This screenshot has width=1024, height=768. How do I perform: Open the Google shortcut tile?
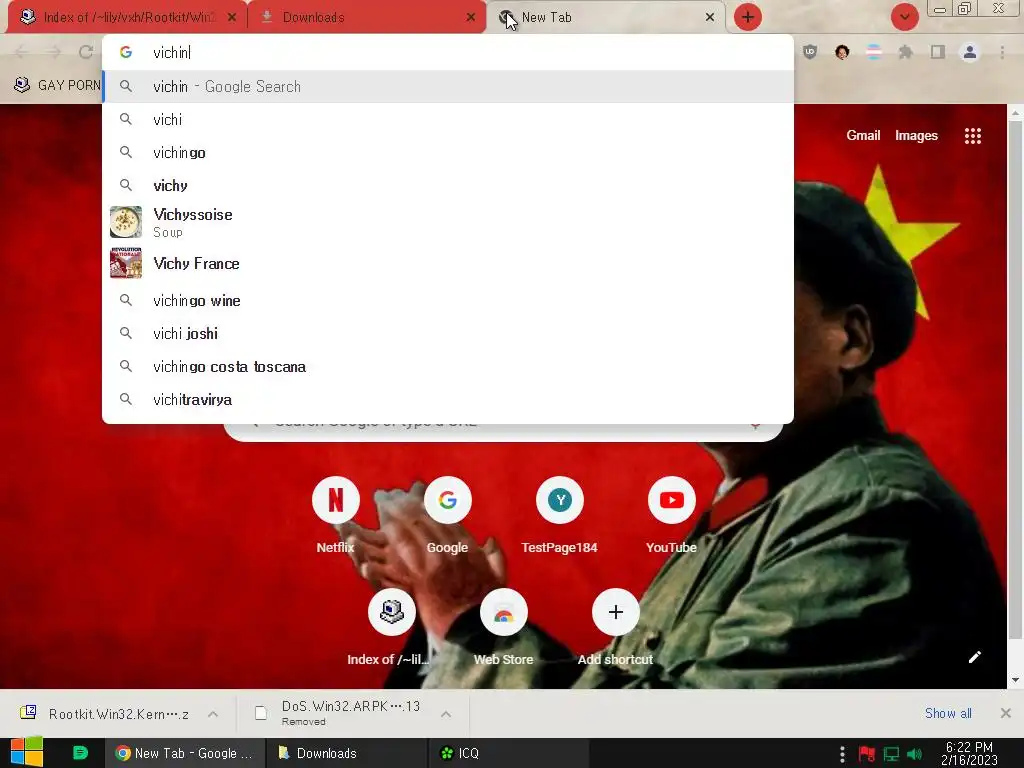tap(447, 515)
